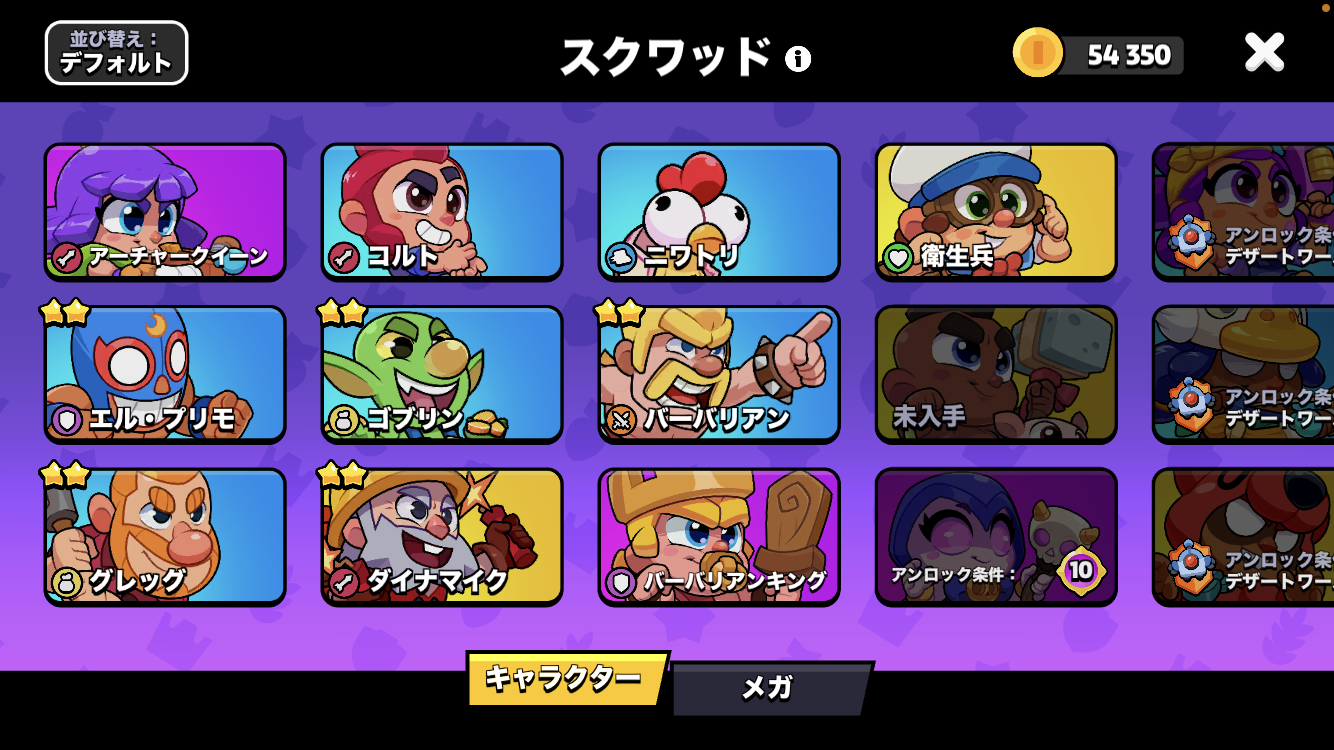This screenshot has height=750, width=1334.
Task: Click the level 10 unlock badge
Action: (x=1080, y=572)
